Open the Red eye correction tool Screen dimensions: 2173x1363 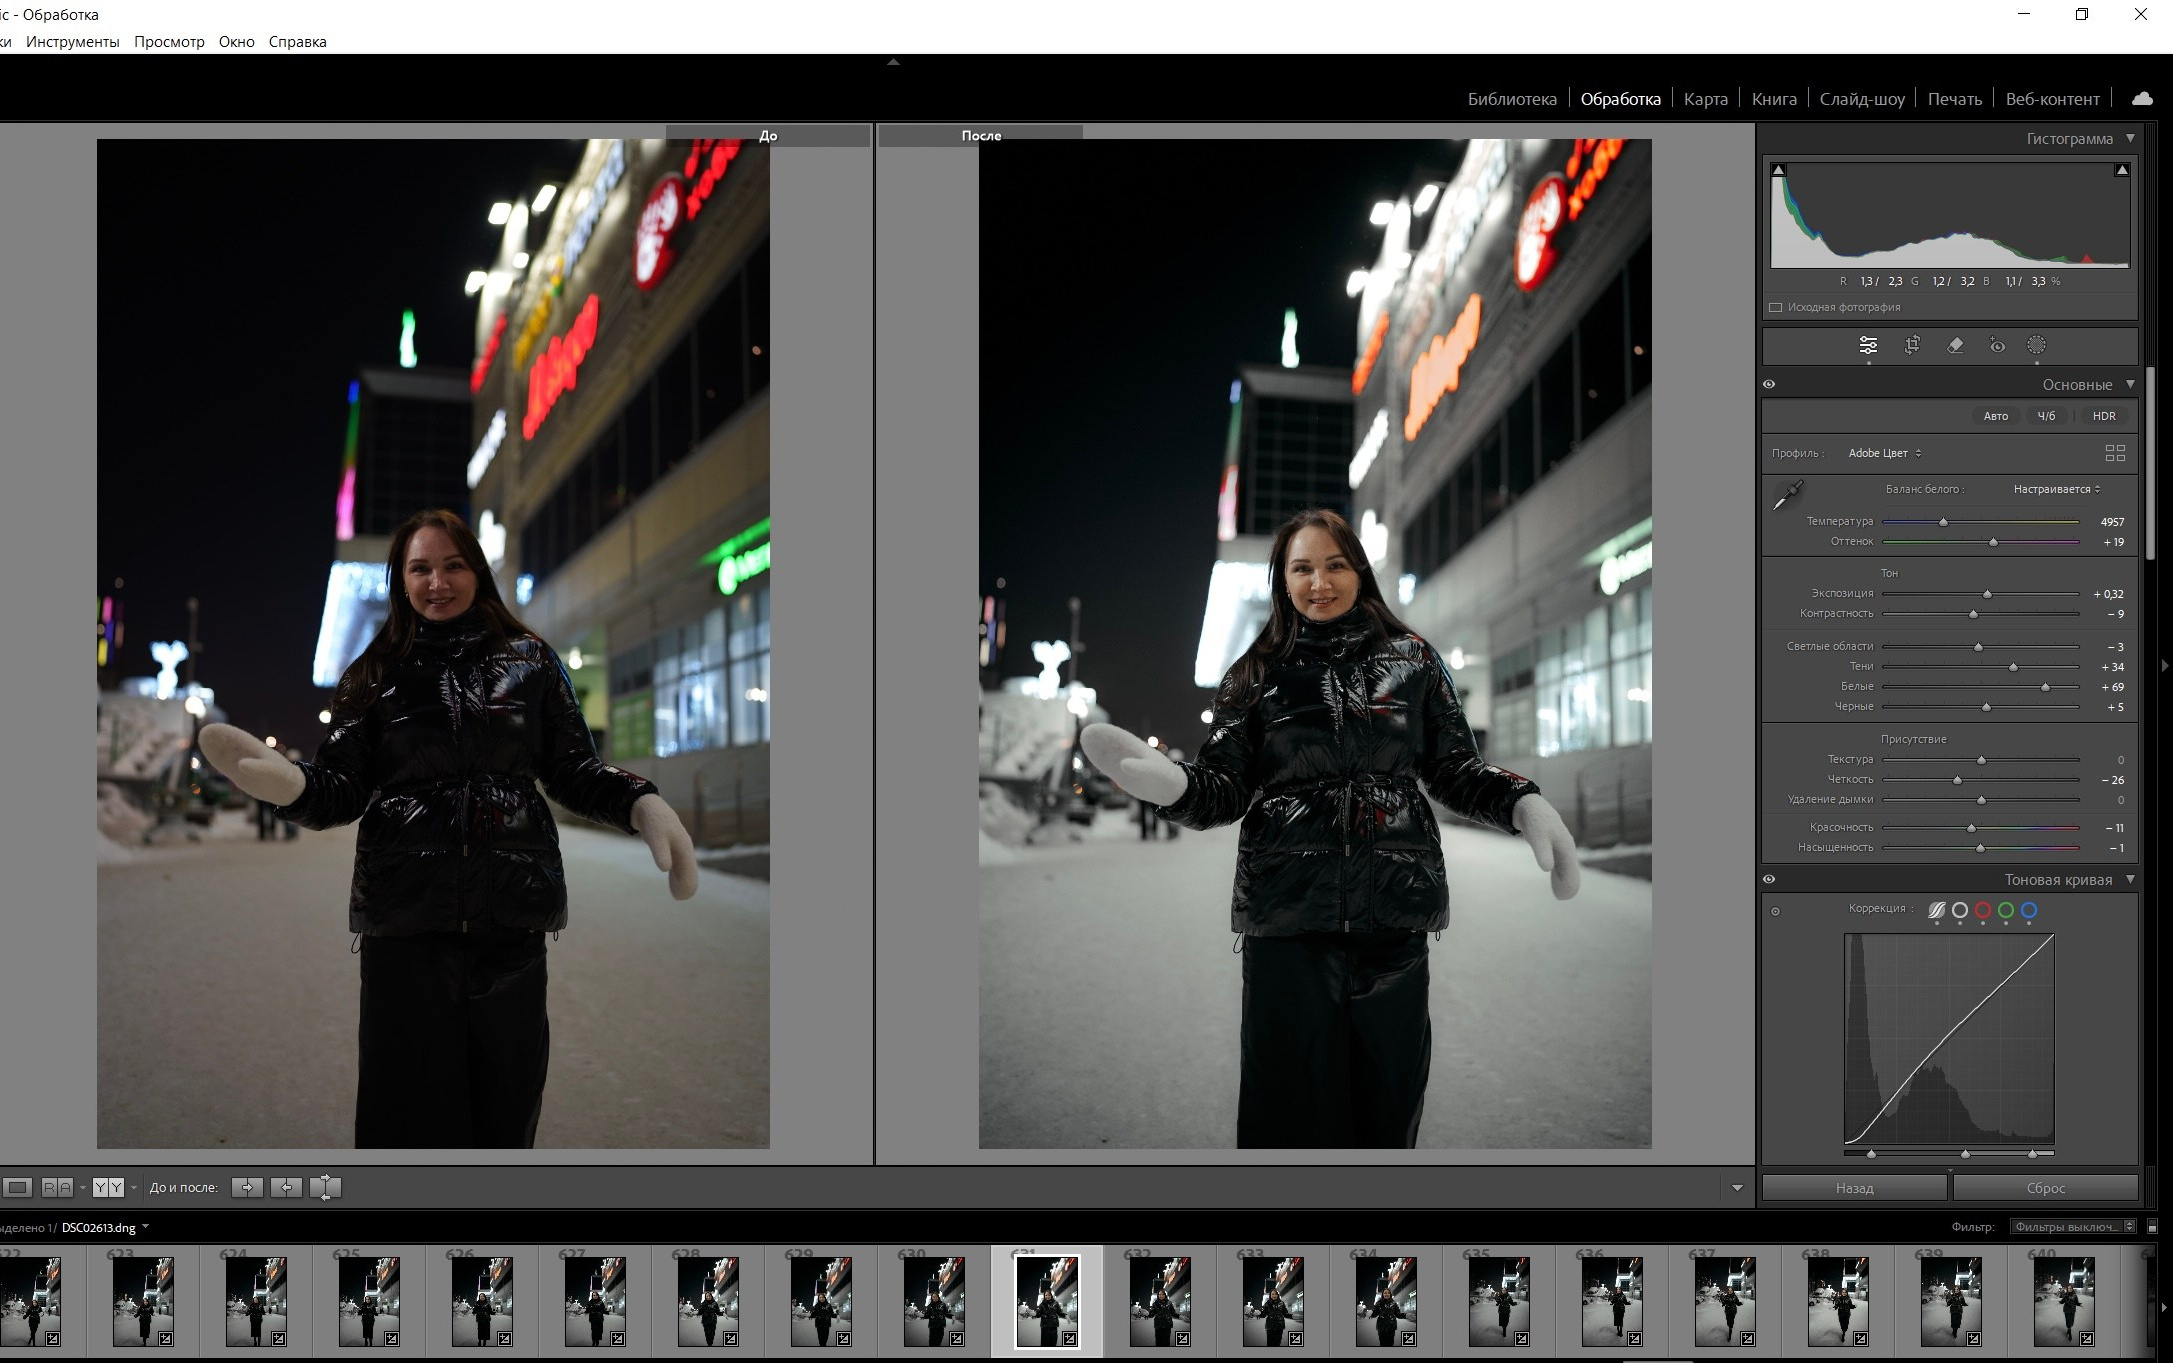point(1997,345)
